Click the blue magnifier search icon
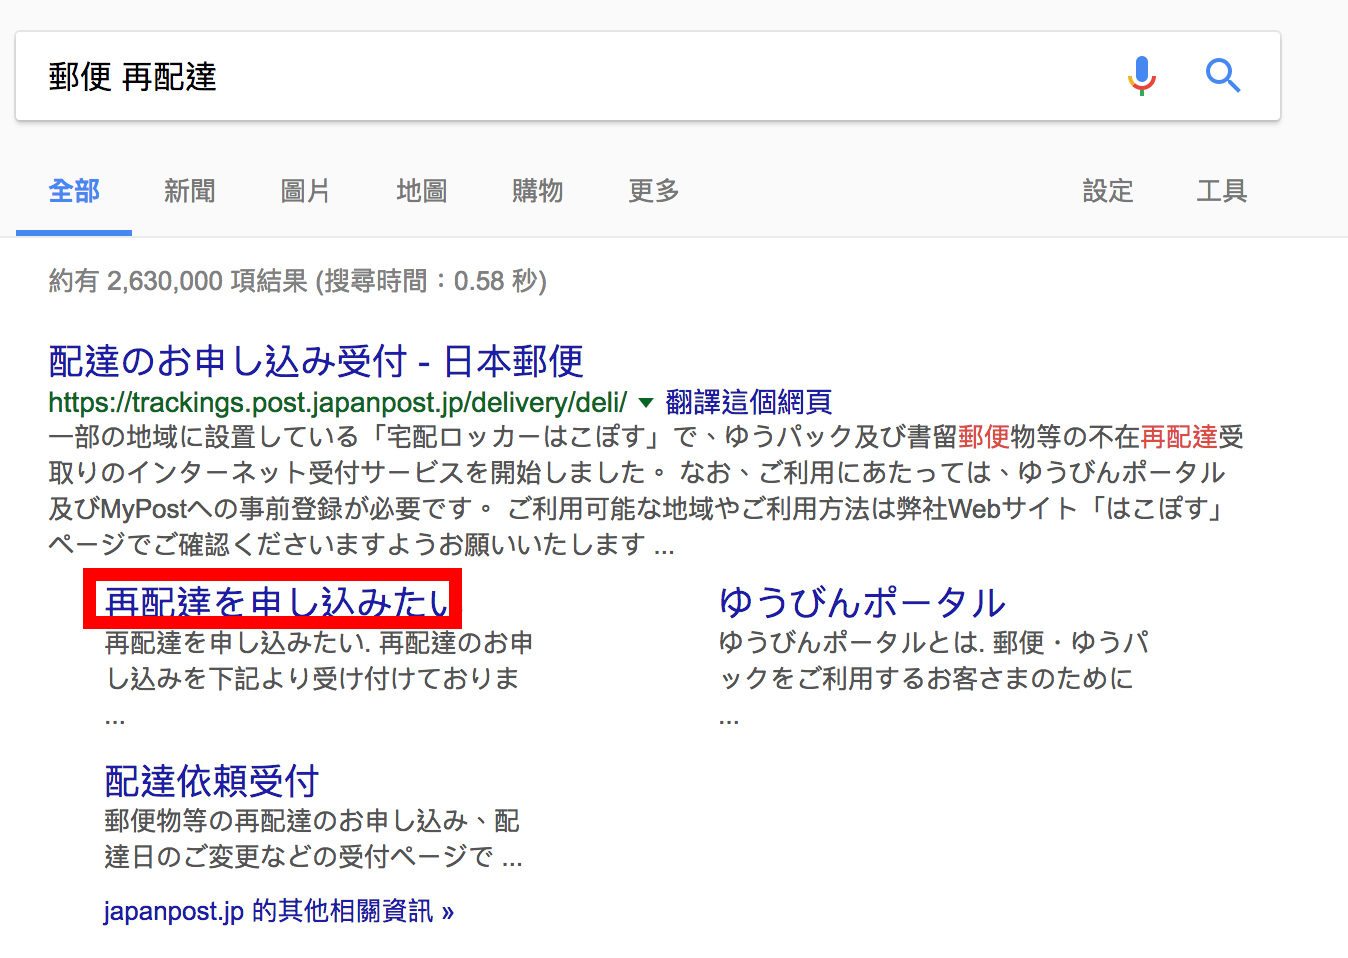Screen dimensions: 1348x958 pyautogui.click(x=1222, y=76)
